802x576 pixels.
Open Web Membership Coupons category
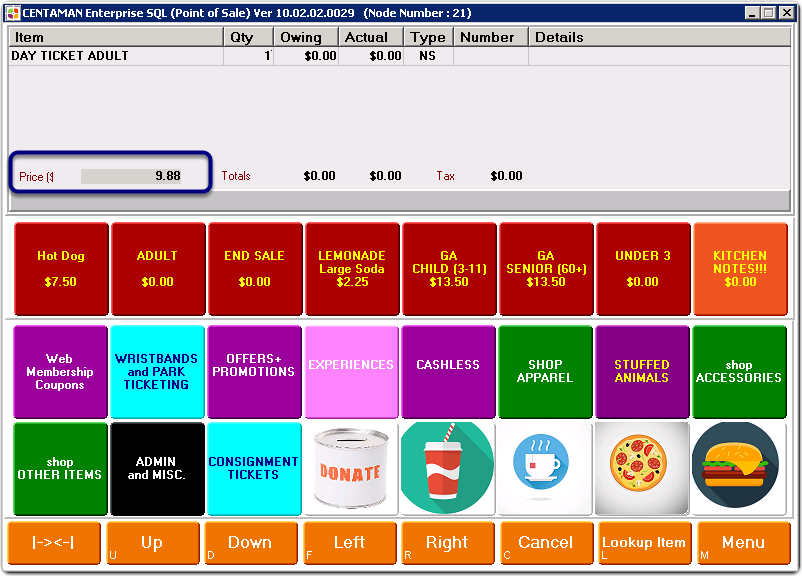[x=60, y=372]
